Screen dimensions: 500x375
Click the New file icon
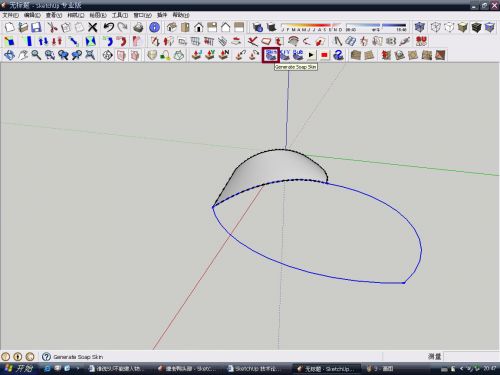9,27
